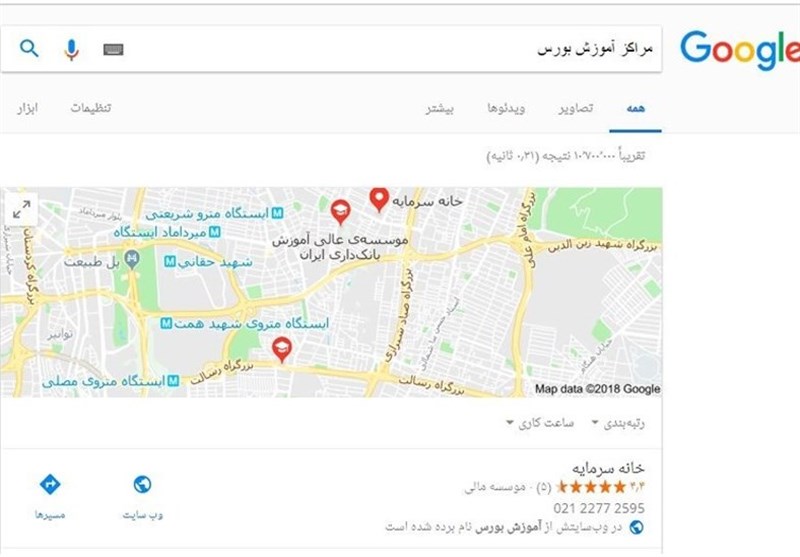Expand the رتبه‌بندی rating dropdown

pyautogui.click(x=618, y=423)
